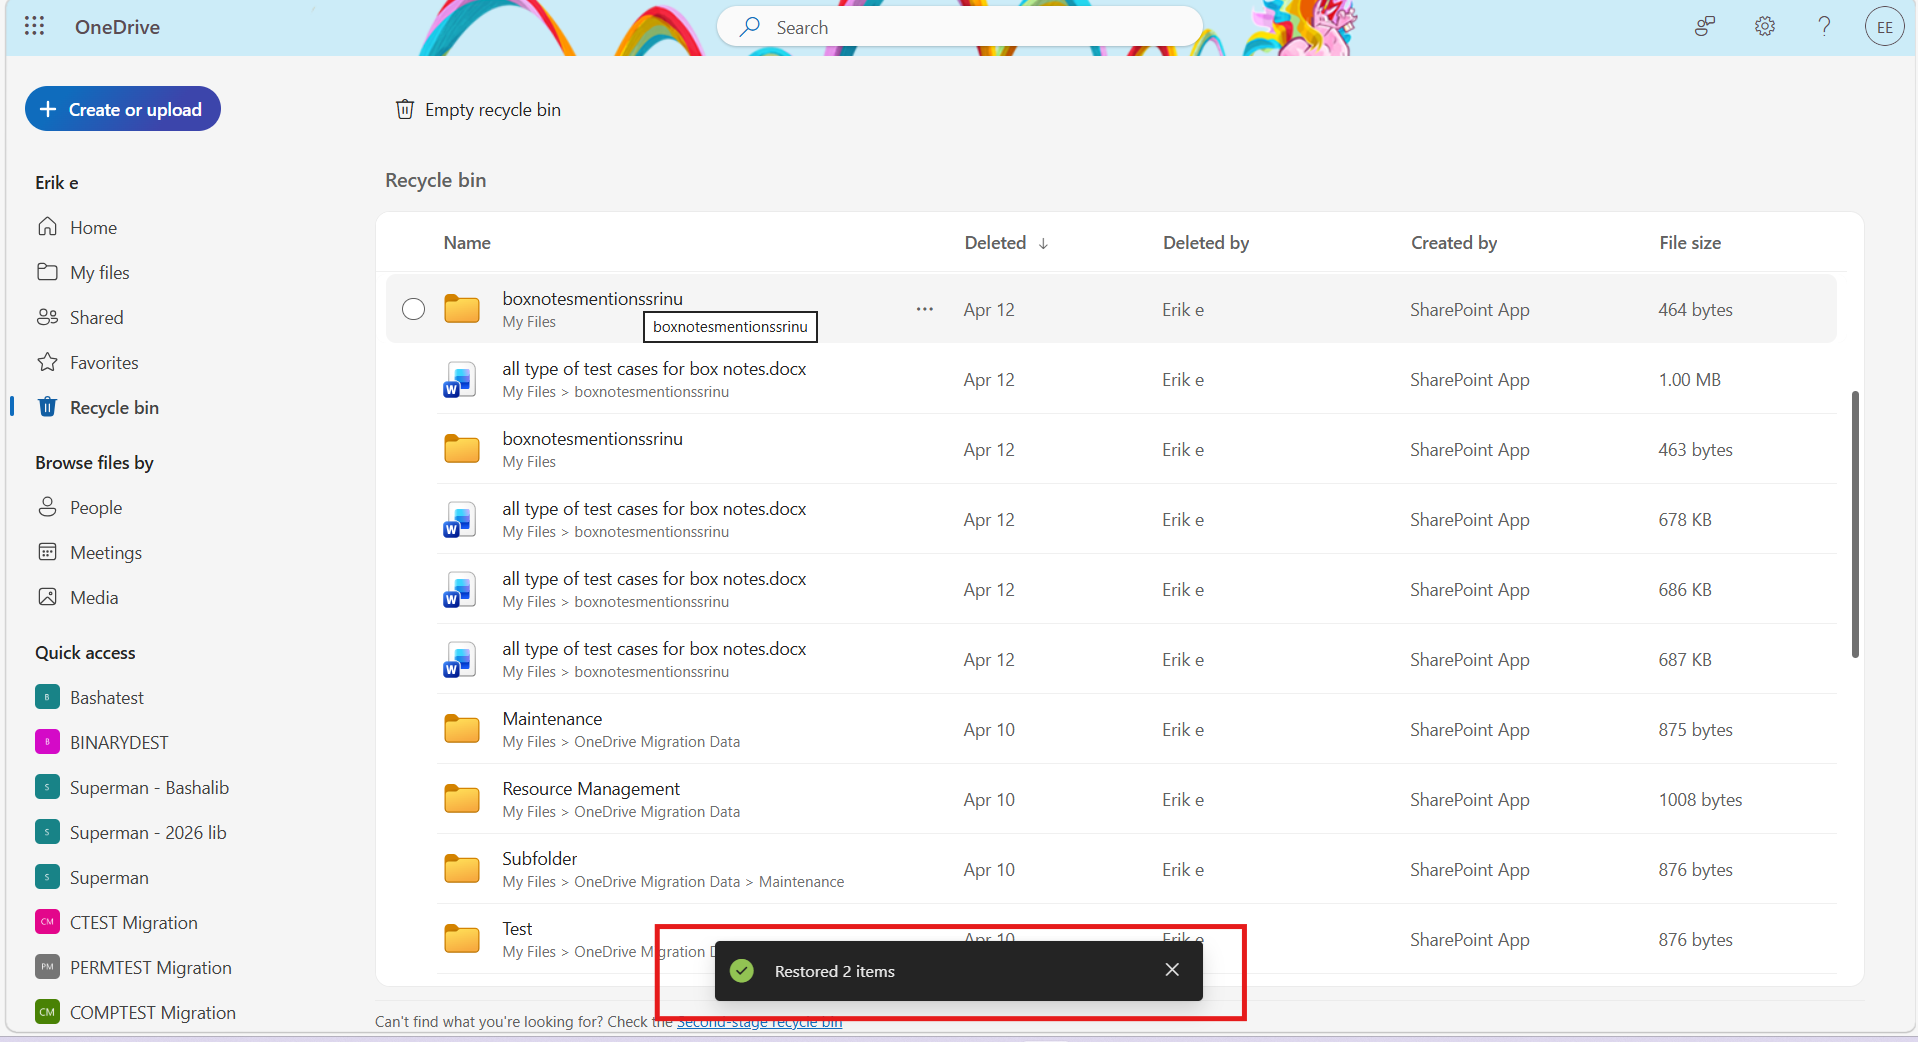The height and width of the screenshot is (1042, 1918).
Task: Click the green check icon in restored notification
Action: 742,971
